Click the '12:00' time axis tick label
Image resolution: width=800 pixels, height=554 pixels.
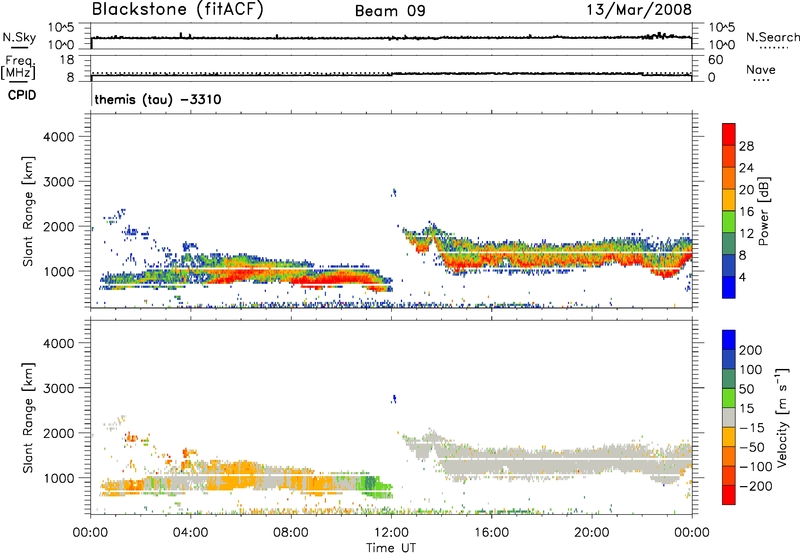(391, 533)
